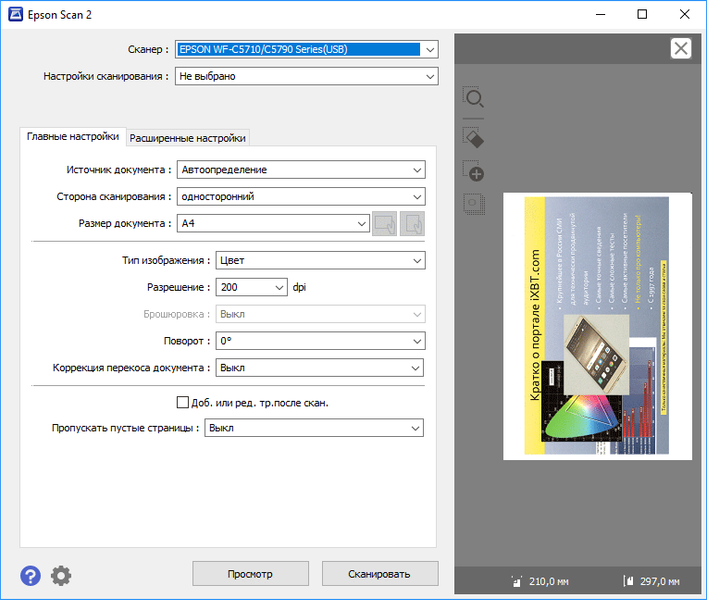The width and height of the screenshot is (707, 600).
Task: Expand Сторона сканирования dropdown
Action: [x=301, y=197]
